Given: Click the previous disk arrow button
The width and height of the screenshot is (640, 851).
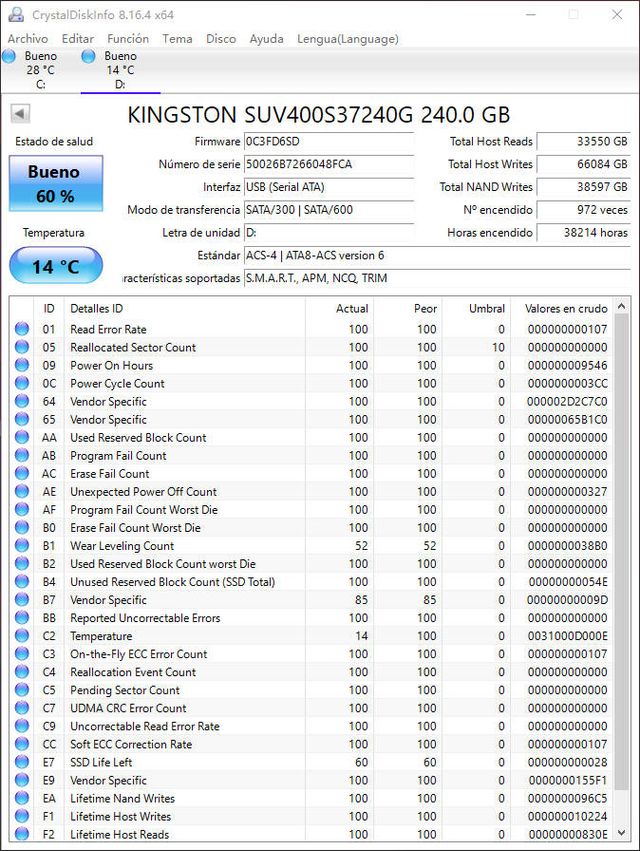Looking at the screenshot, I should coord(20,114).
